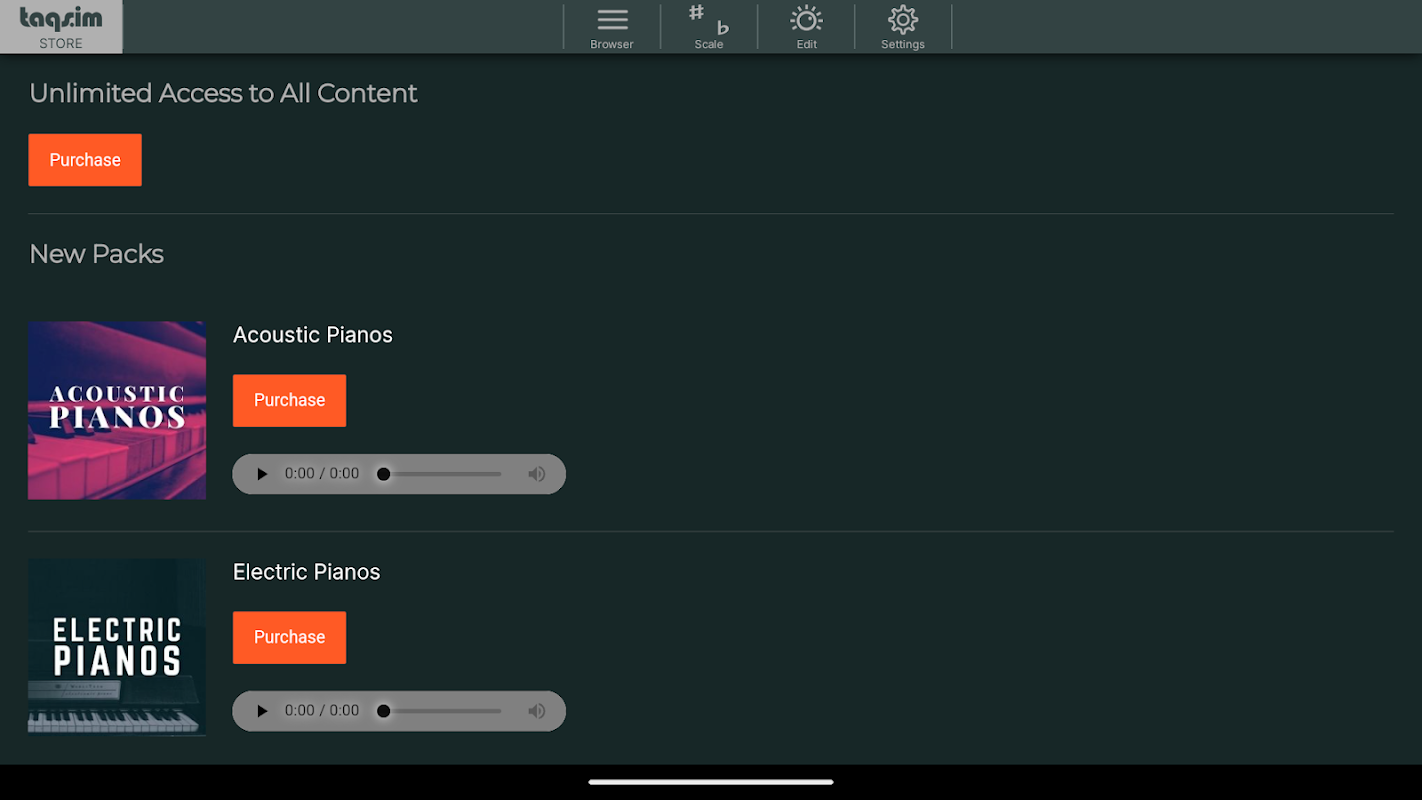The width and height of the screenshot is (1422, 800).
Task: Play the Acoustic Pianos audio preview
Action: (262, 474)
